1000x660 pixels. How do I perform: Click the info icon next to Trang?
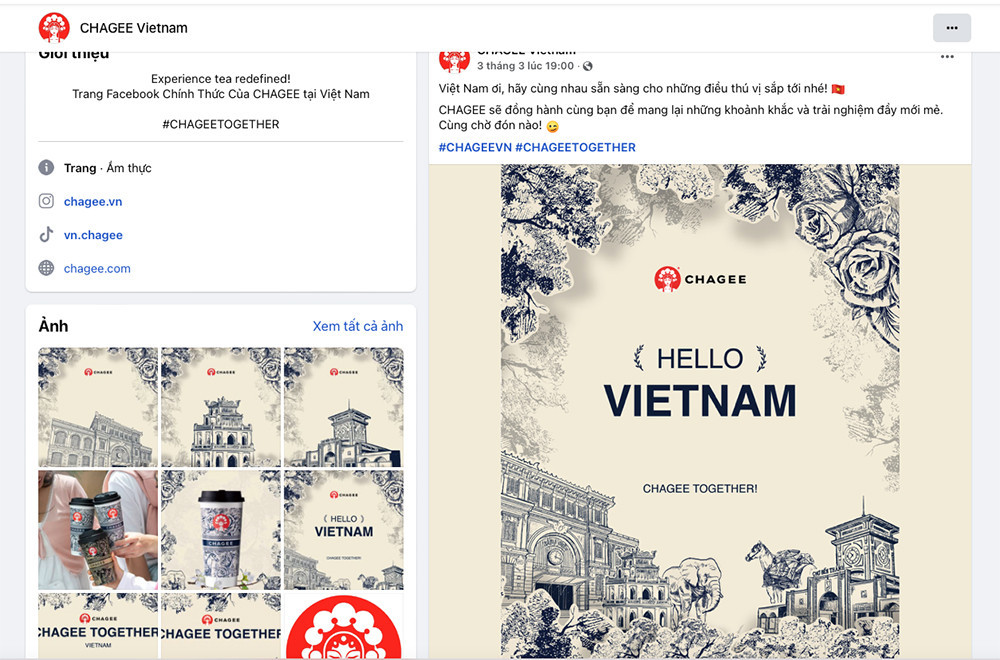tap(46, 167)
